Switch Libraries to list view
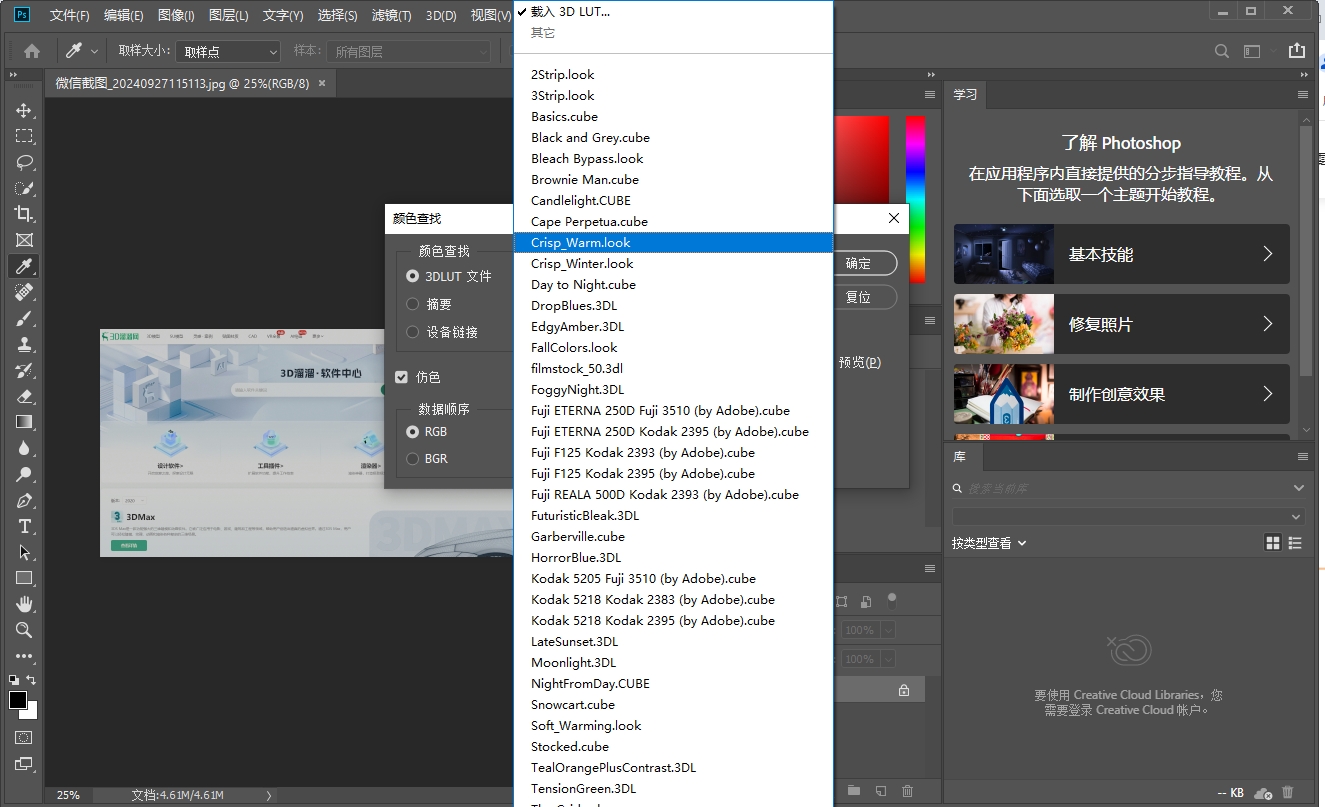This screenshot has width=1325, height=807. (x=1296, y=543)
